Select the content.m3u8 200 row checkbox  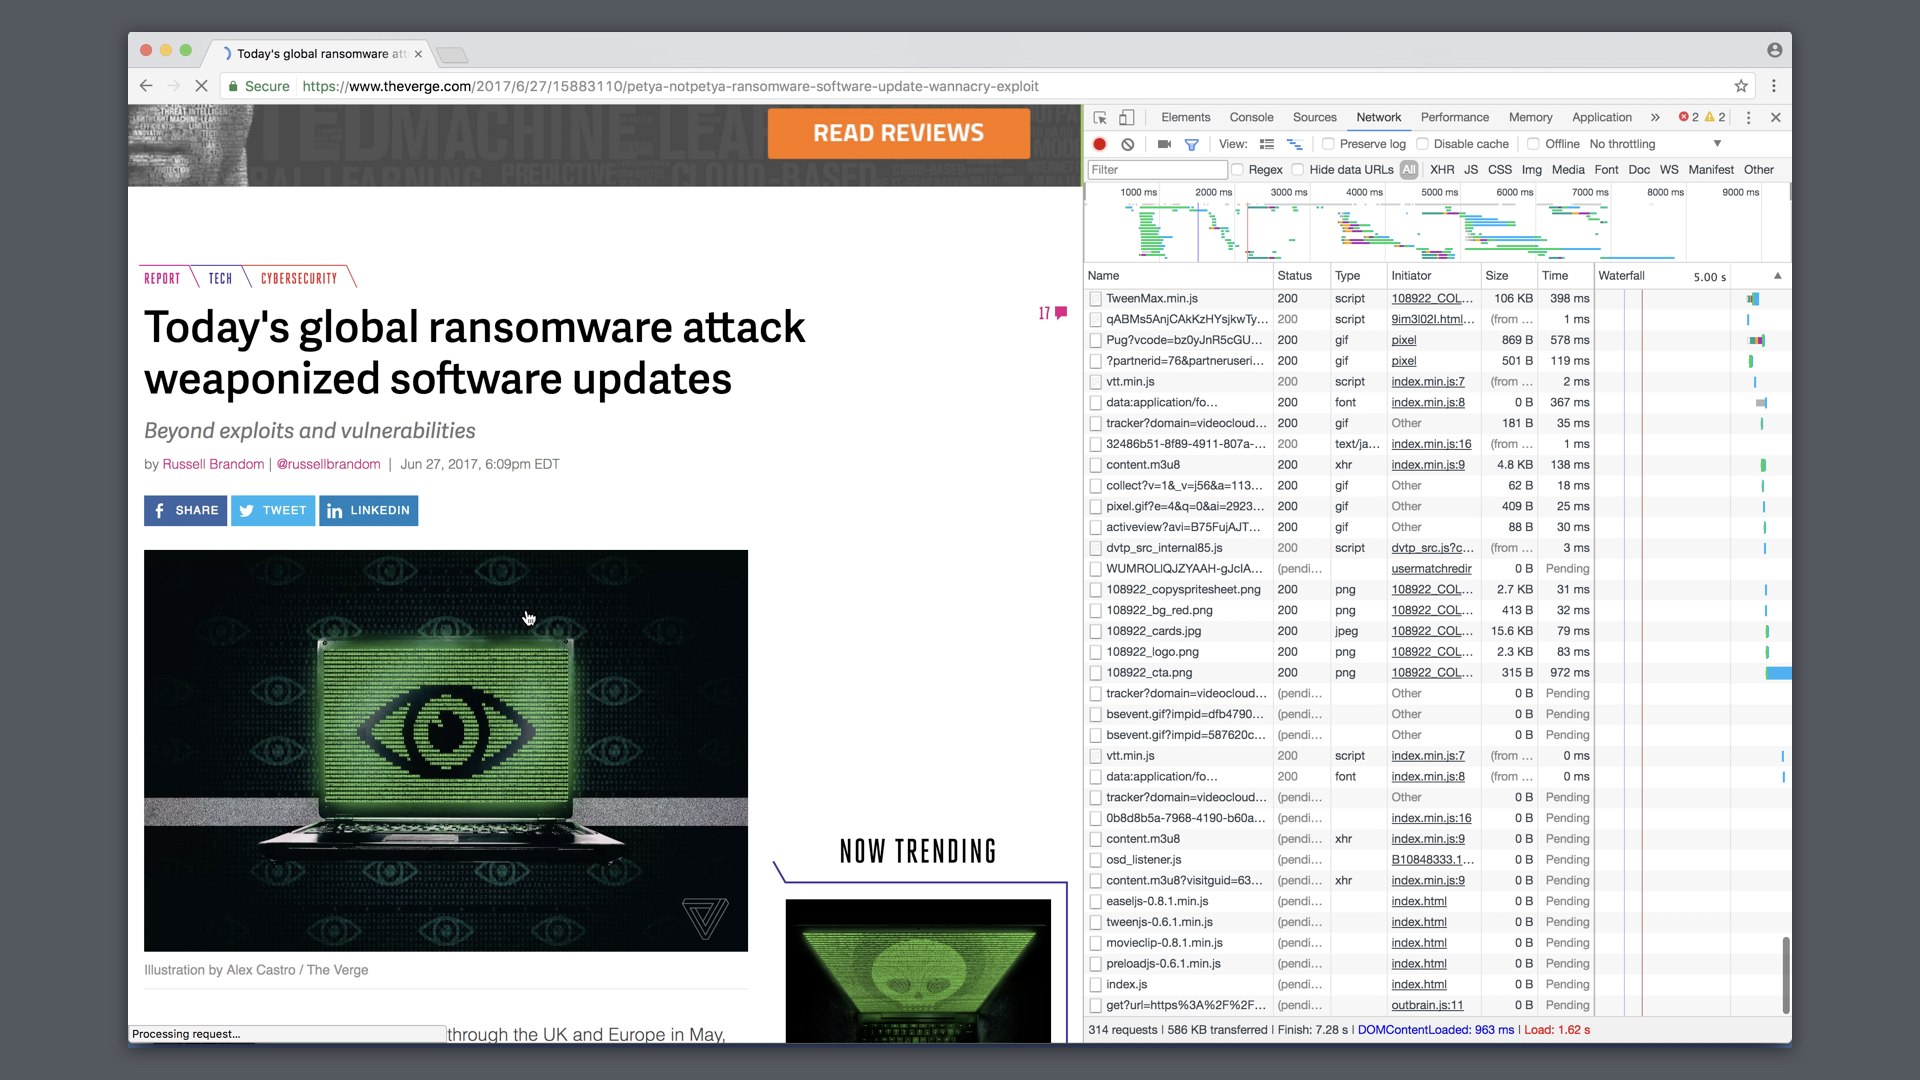1096,465
